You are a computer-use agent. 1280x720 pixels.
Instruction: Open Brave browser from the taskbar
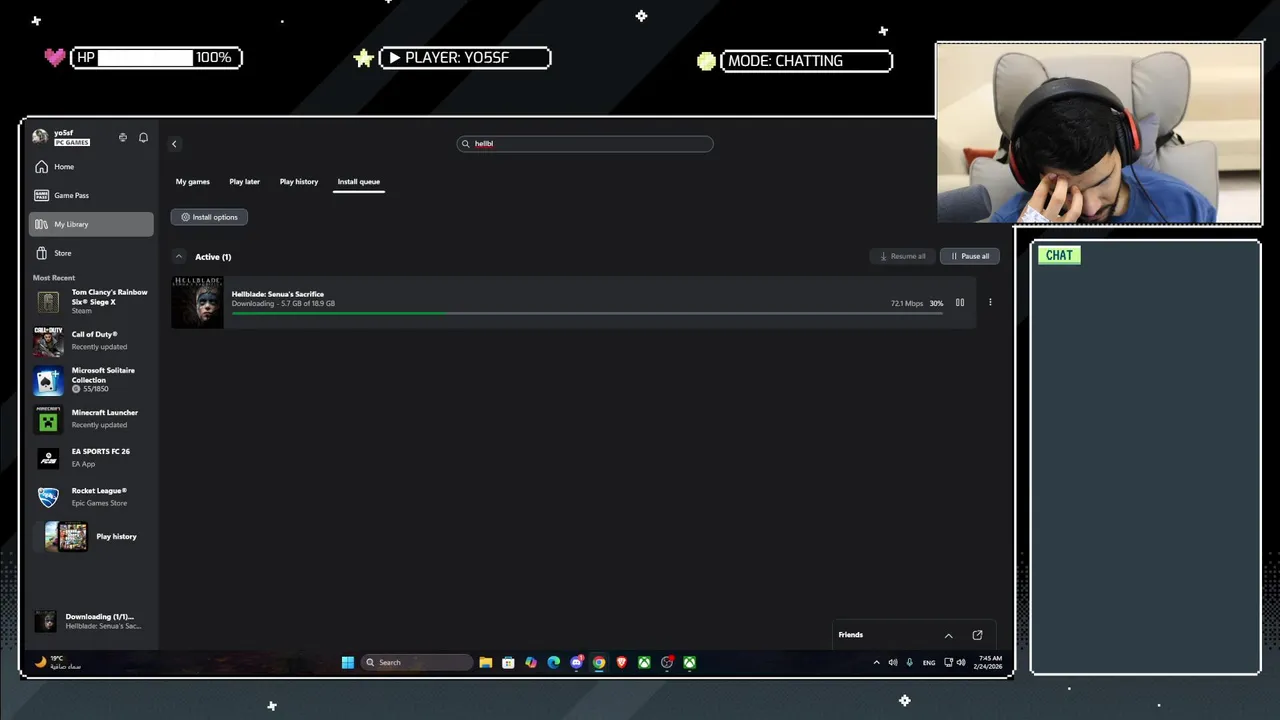pyautogui.click(x=621, y=662)
